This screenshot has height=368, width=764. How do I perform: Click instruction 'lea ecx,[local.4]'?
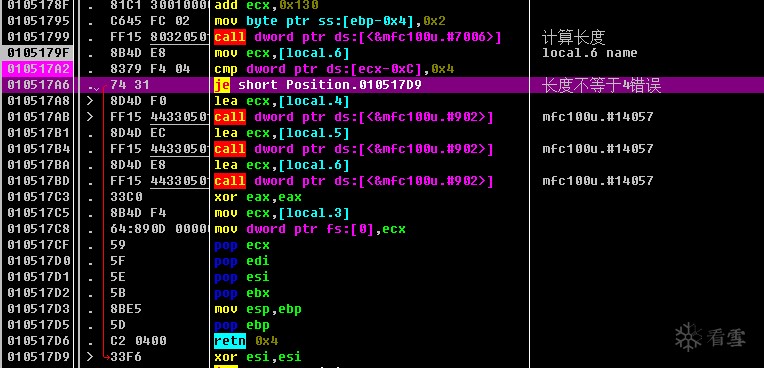point(282,101)
